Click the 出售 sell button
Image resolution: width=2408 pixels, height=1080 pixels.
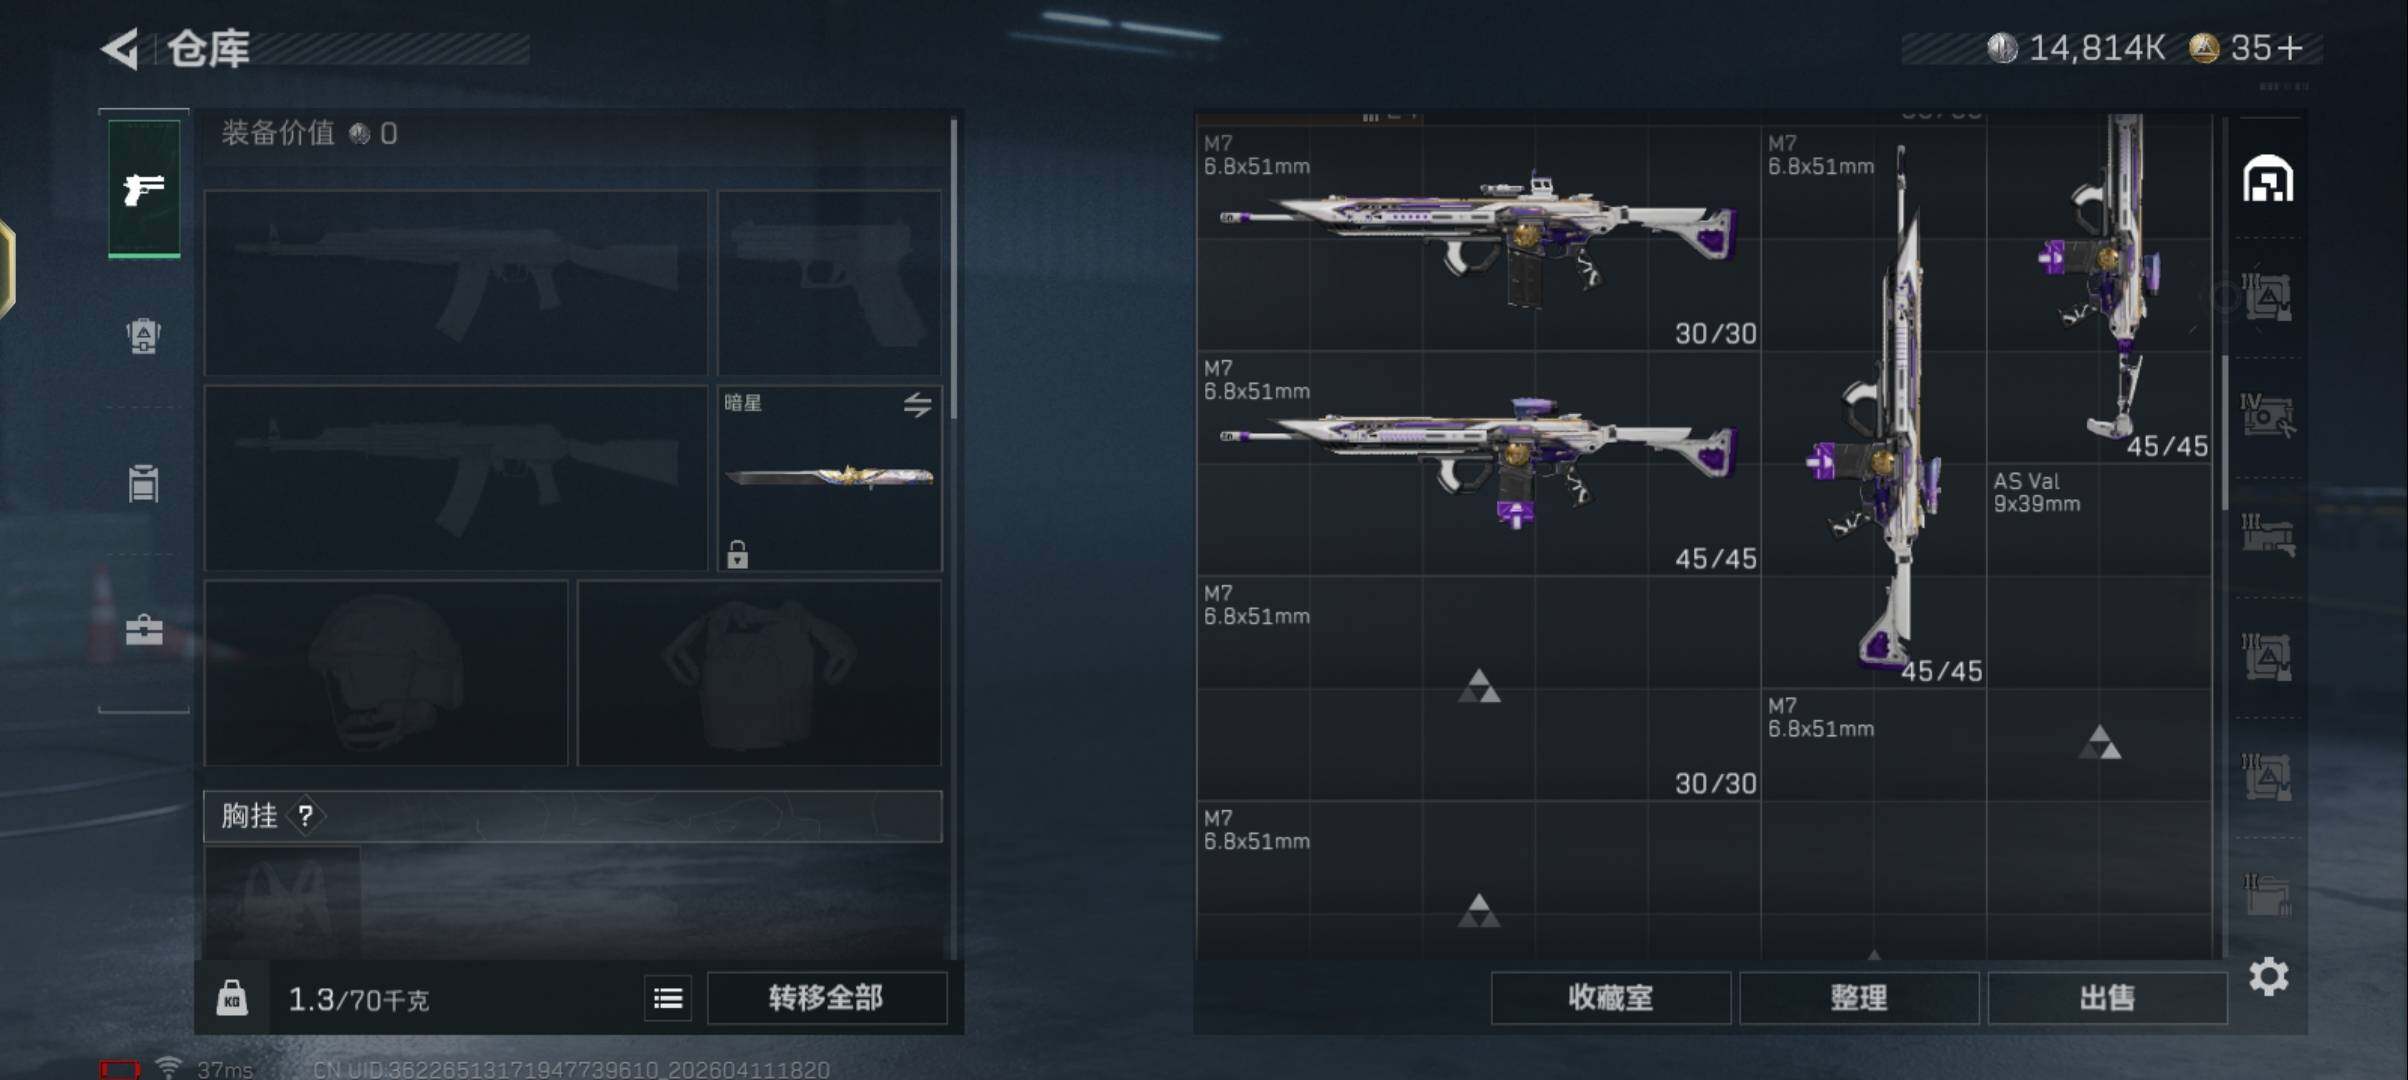click(x=2107, y=998)
